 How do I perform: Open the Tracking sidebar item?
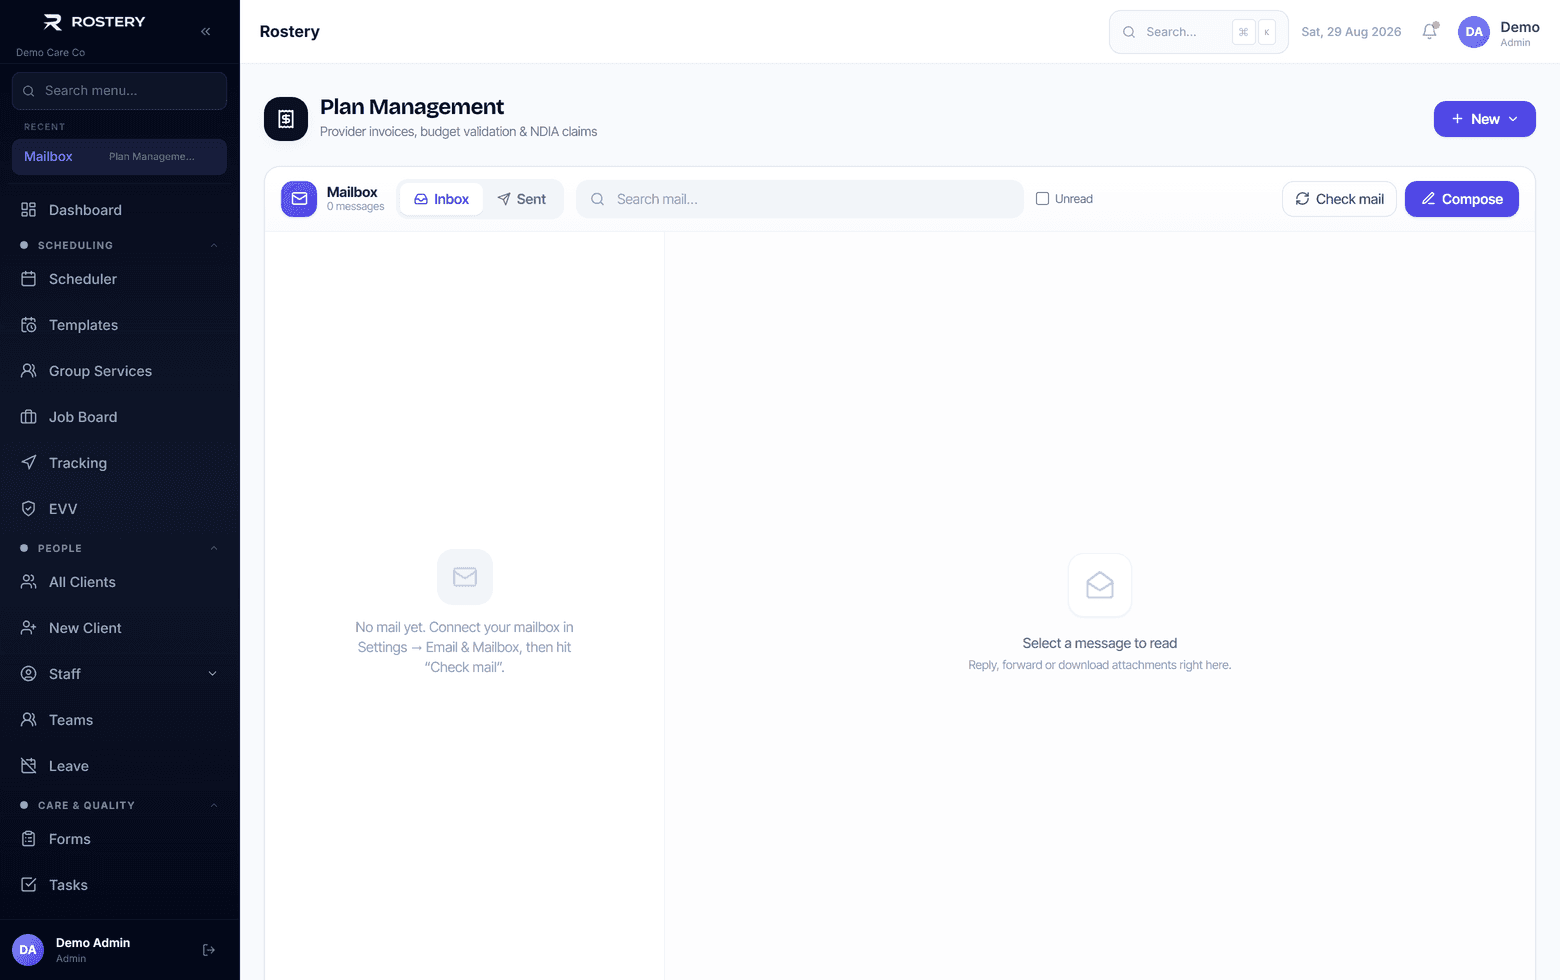pos(120,463)
